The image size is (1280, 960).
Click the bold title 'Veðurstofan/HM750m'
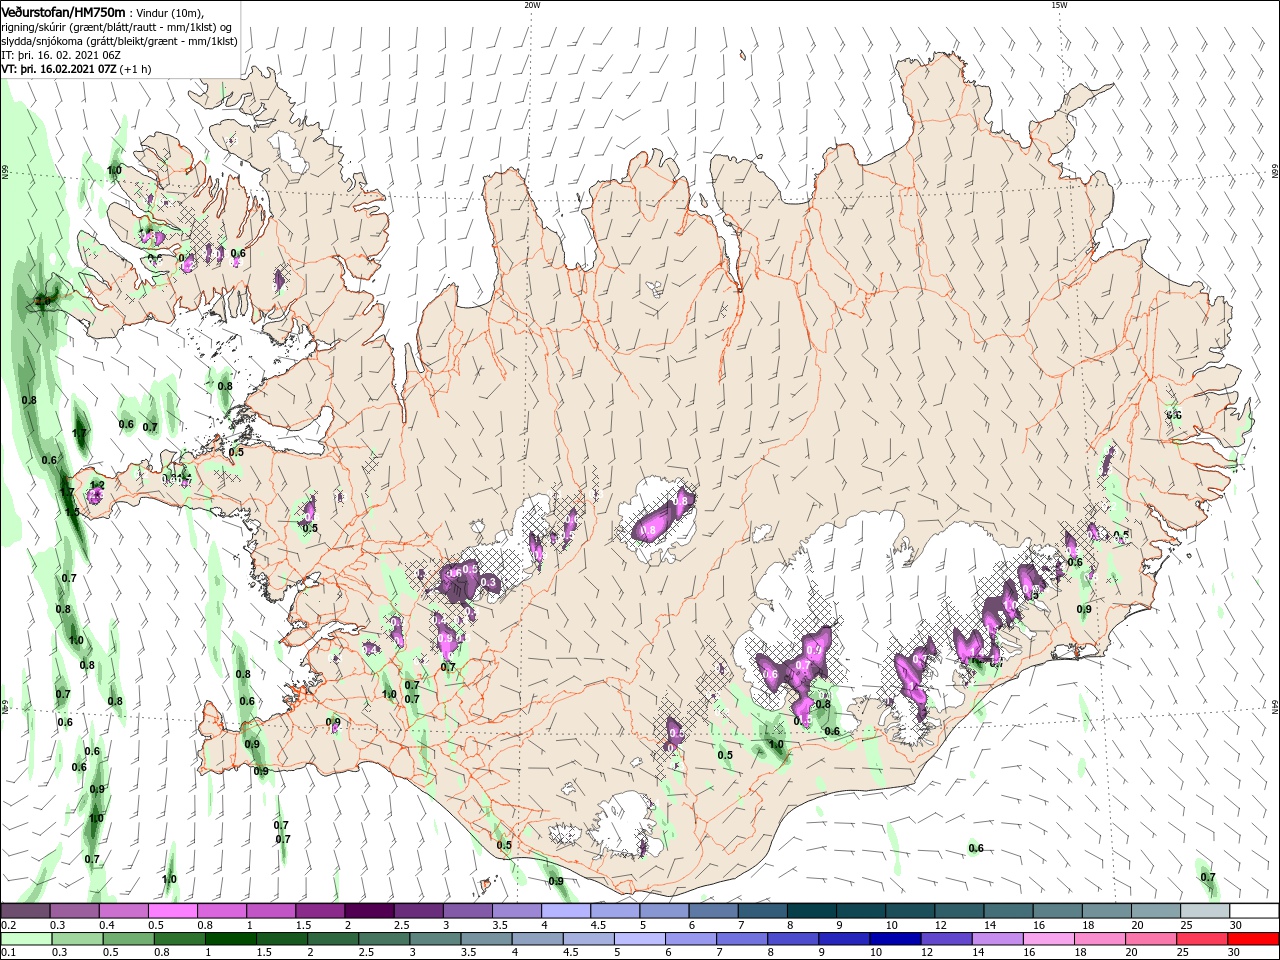63,12
